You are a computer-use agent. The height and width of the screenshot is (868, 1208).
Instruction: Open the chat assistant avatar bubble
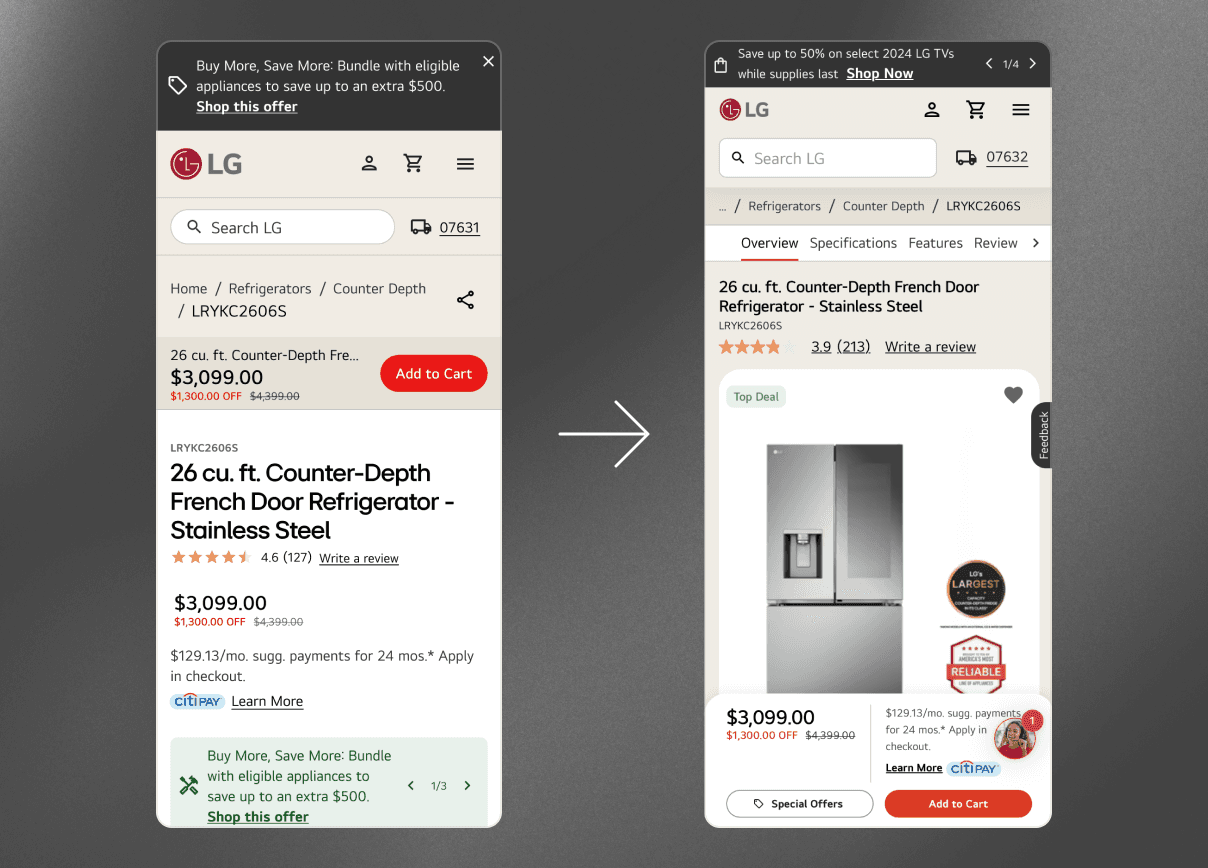pos(1015,739)
